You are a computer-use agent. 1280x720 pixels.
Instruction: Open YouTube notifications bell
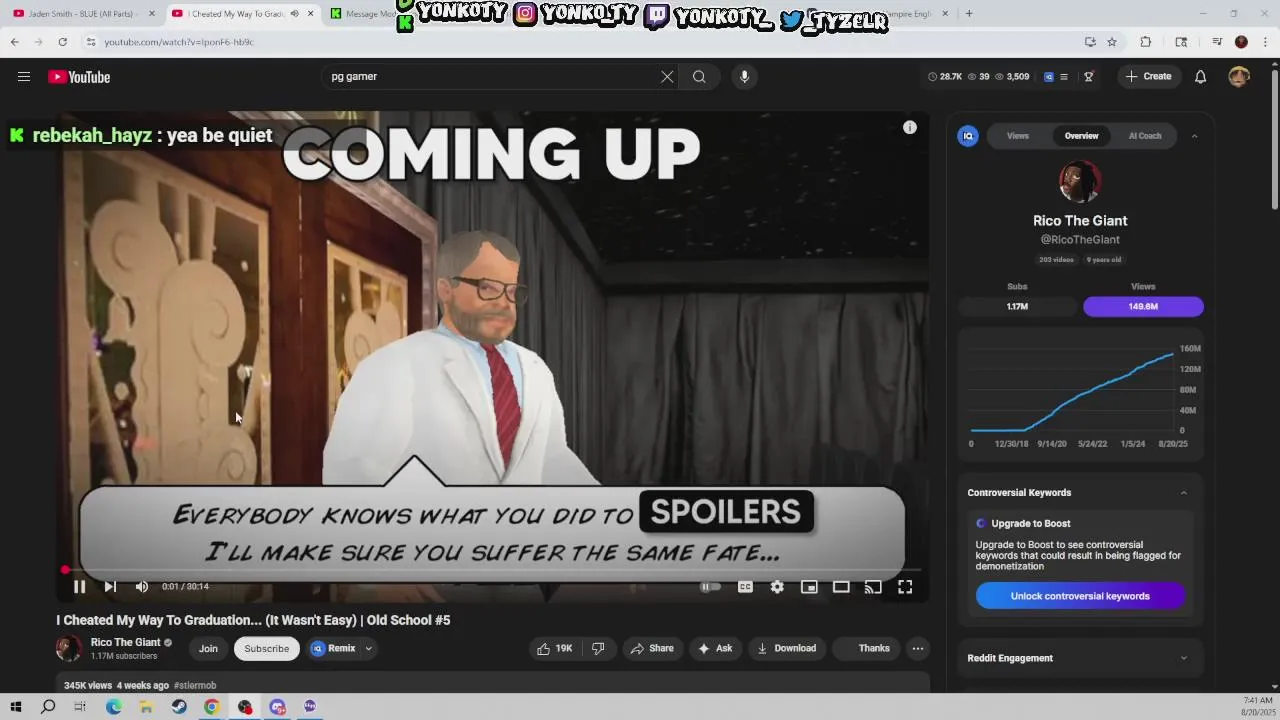pyautogui.click(x=1201, y=77)
